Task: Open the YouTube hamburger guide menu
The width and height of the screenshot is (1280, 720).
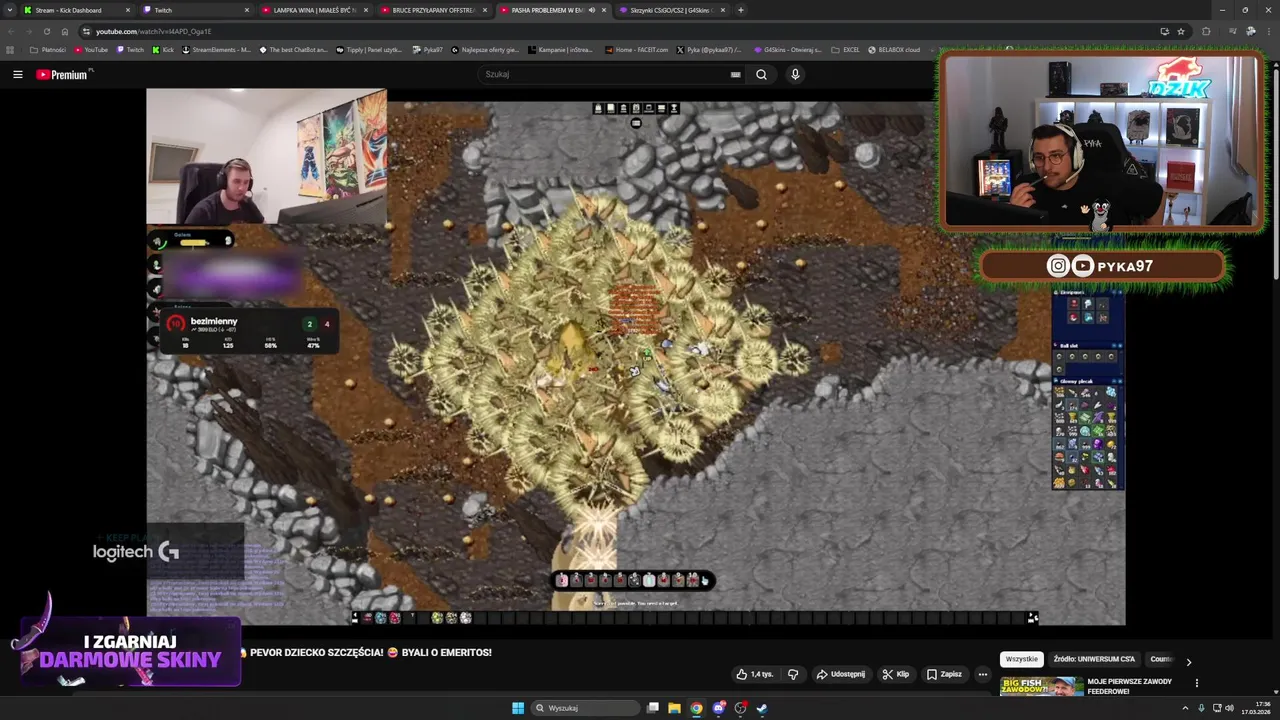Action: [x=17, y=74]
